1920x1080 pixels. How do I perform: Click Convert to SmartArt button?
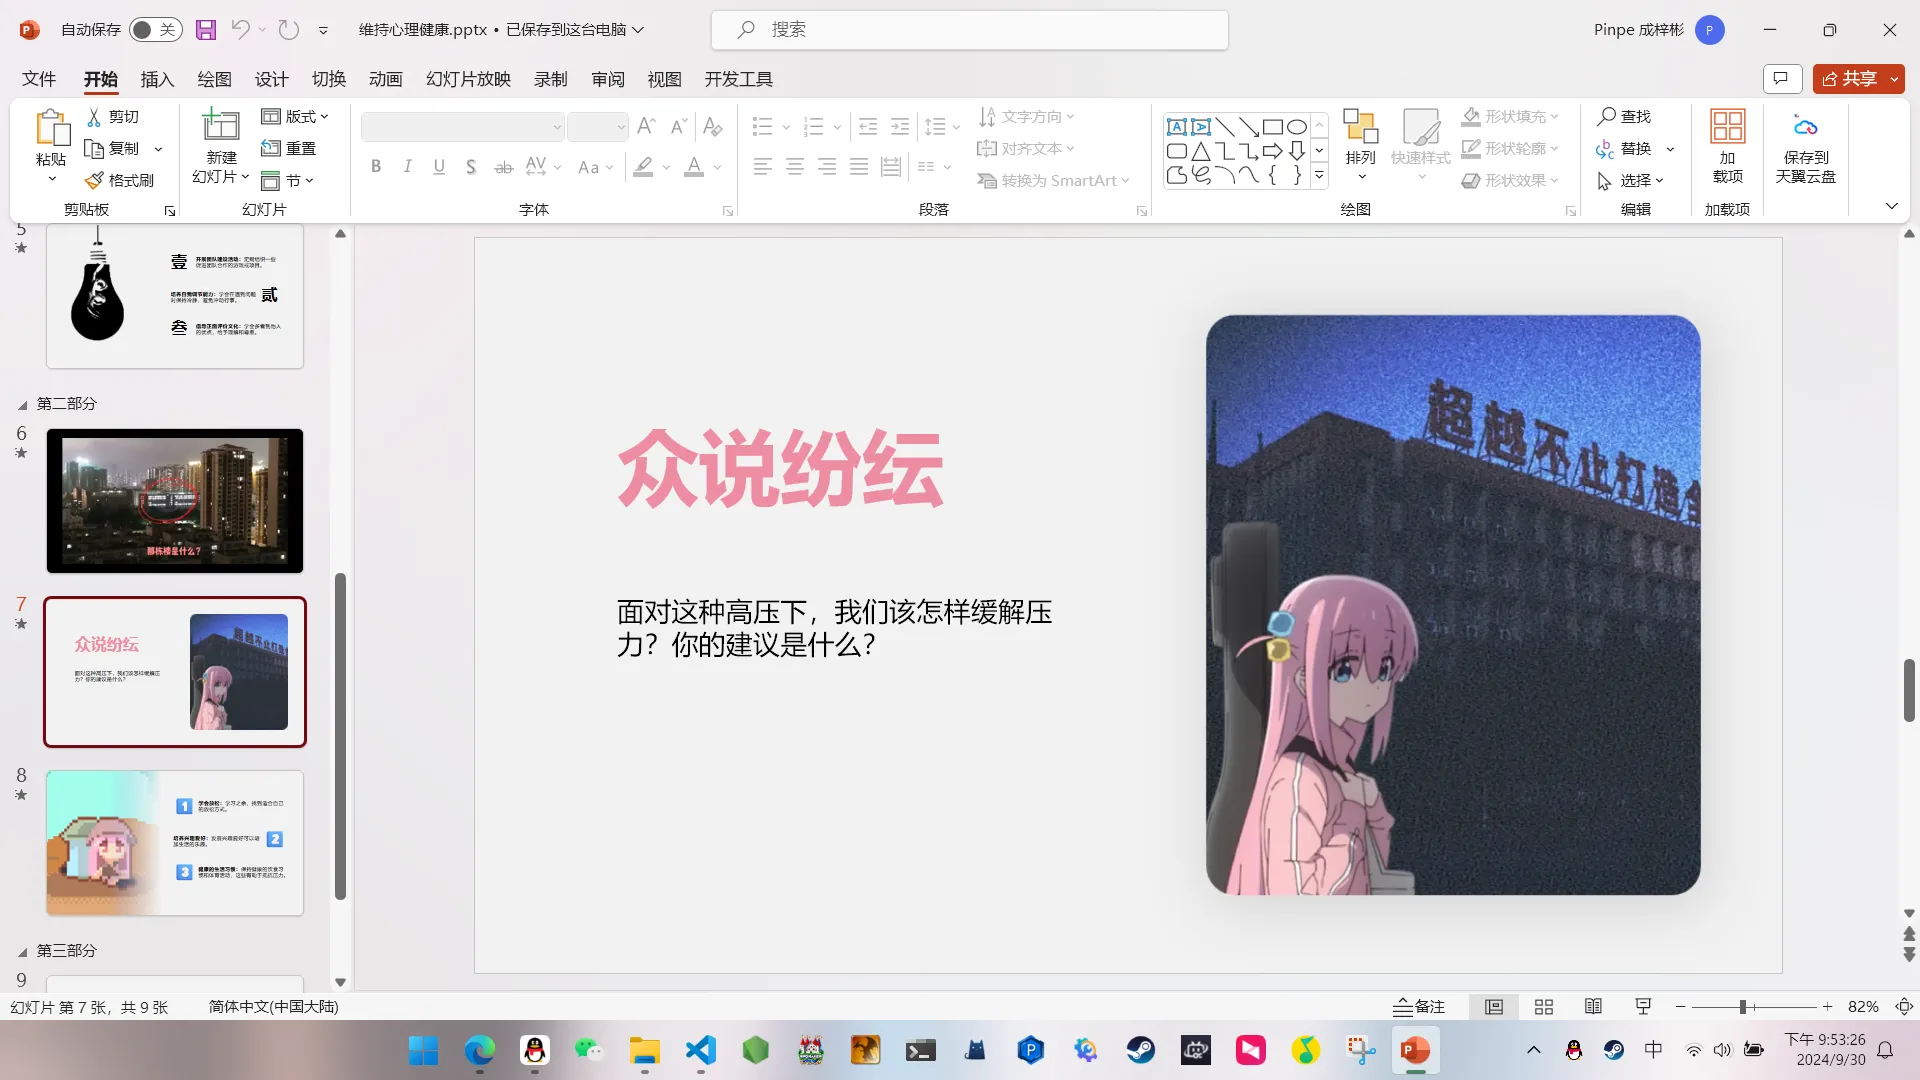[1054, 180]
